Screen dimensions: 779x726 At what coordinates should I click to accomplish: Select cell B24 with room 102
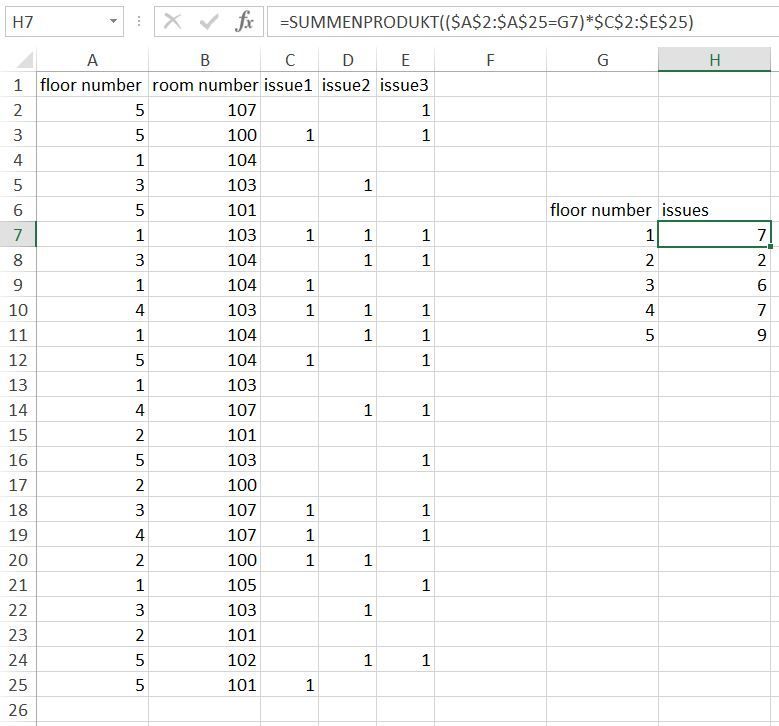tap(205, 660)
